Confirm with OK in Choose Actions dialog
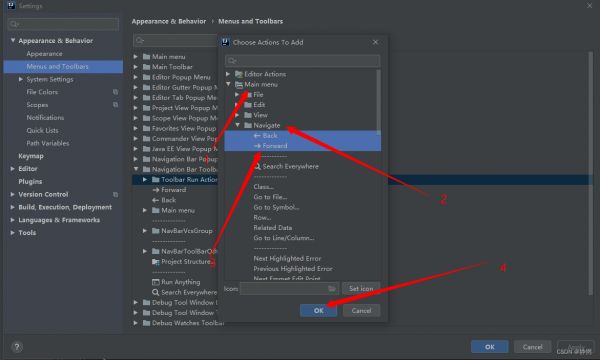This screenshot has height=360, width=600. (x=318, y=311)
